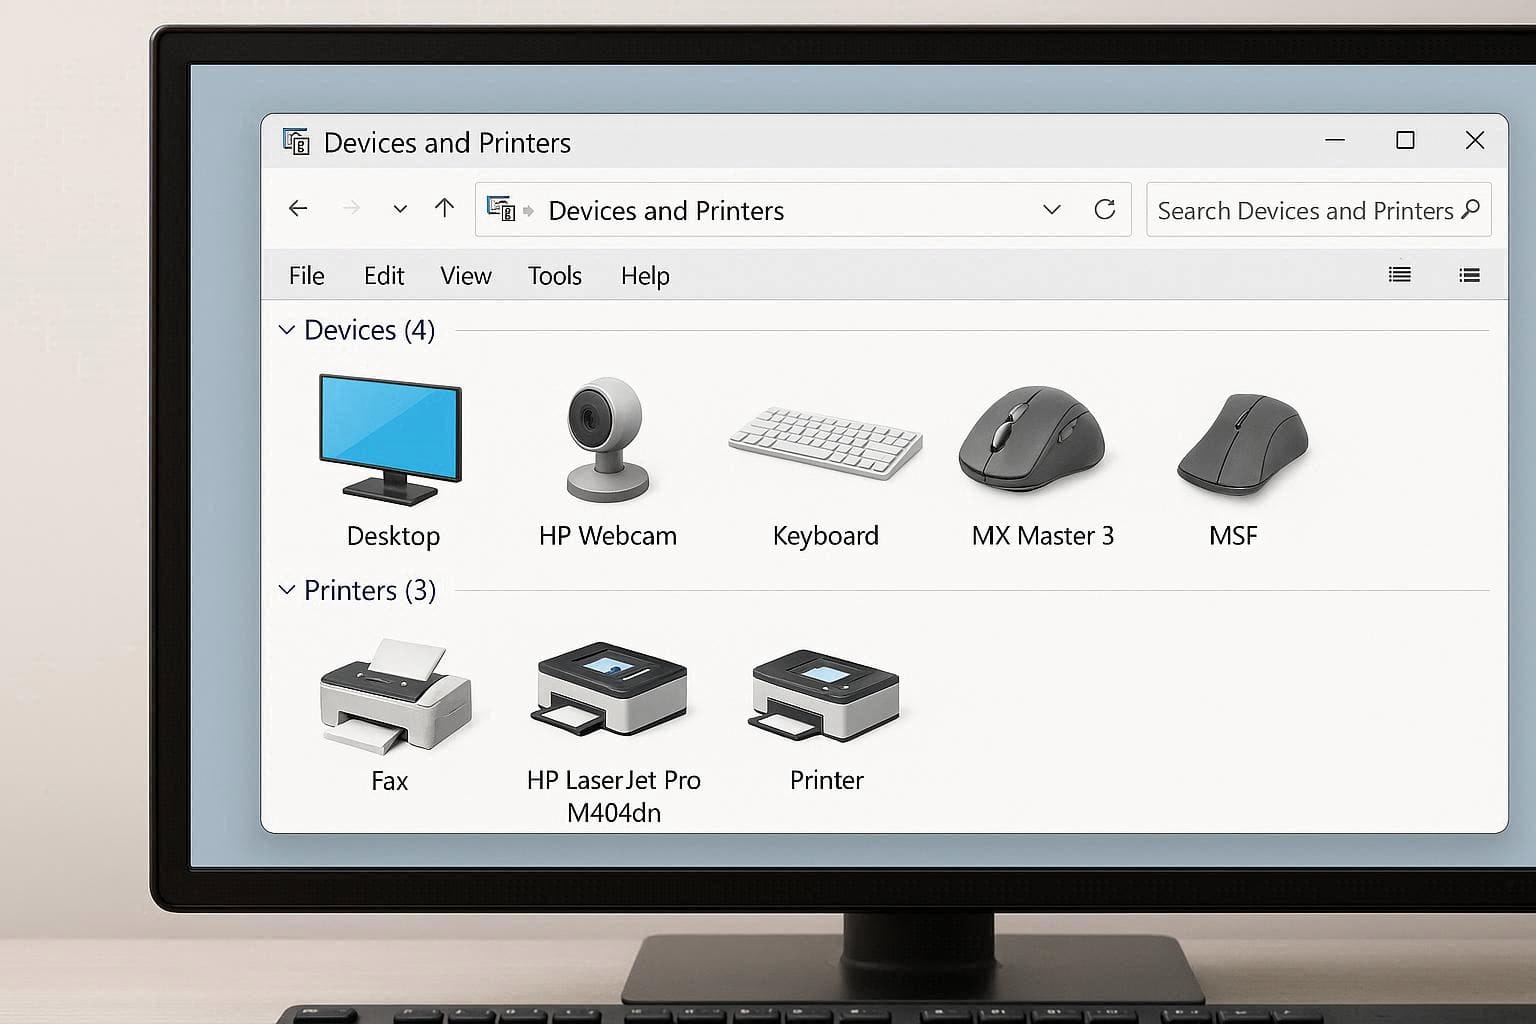Switch to details list view
This screenshot has width=1536, height=1024.
tap(1400, 275)
